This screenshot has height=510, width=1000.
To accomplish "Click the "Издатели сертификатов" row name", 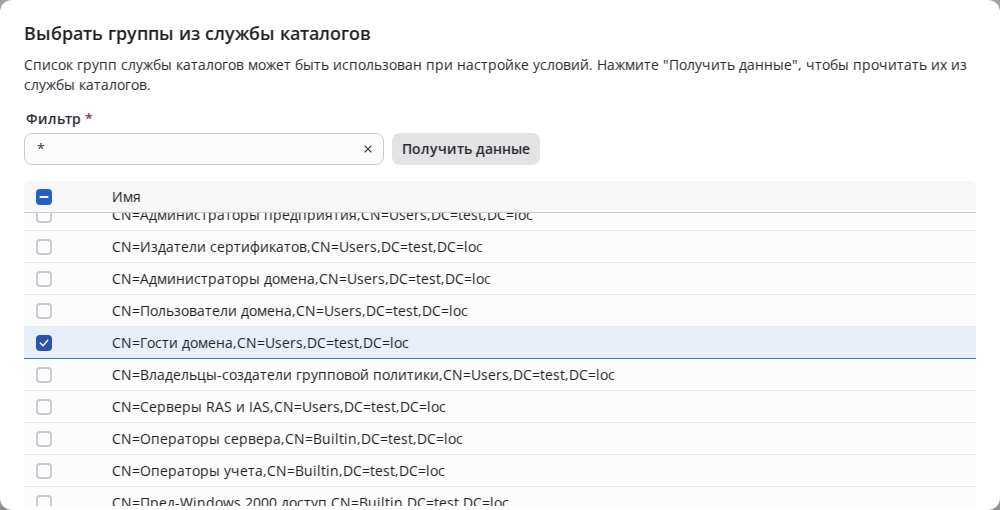I will click(x=297, y=247).
